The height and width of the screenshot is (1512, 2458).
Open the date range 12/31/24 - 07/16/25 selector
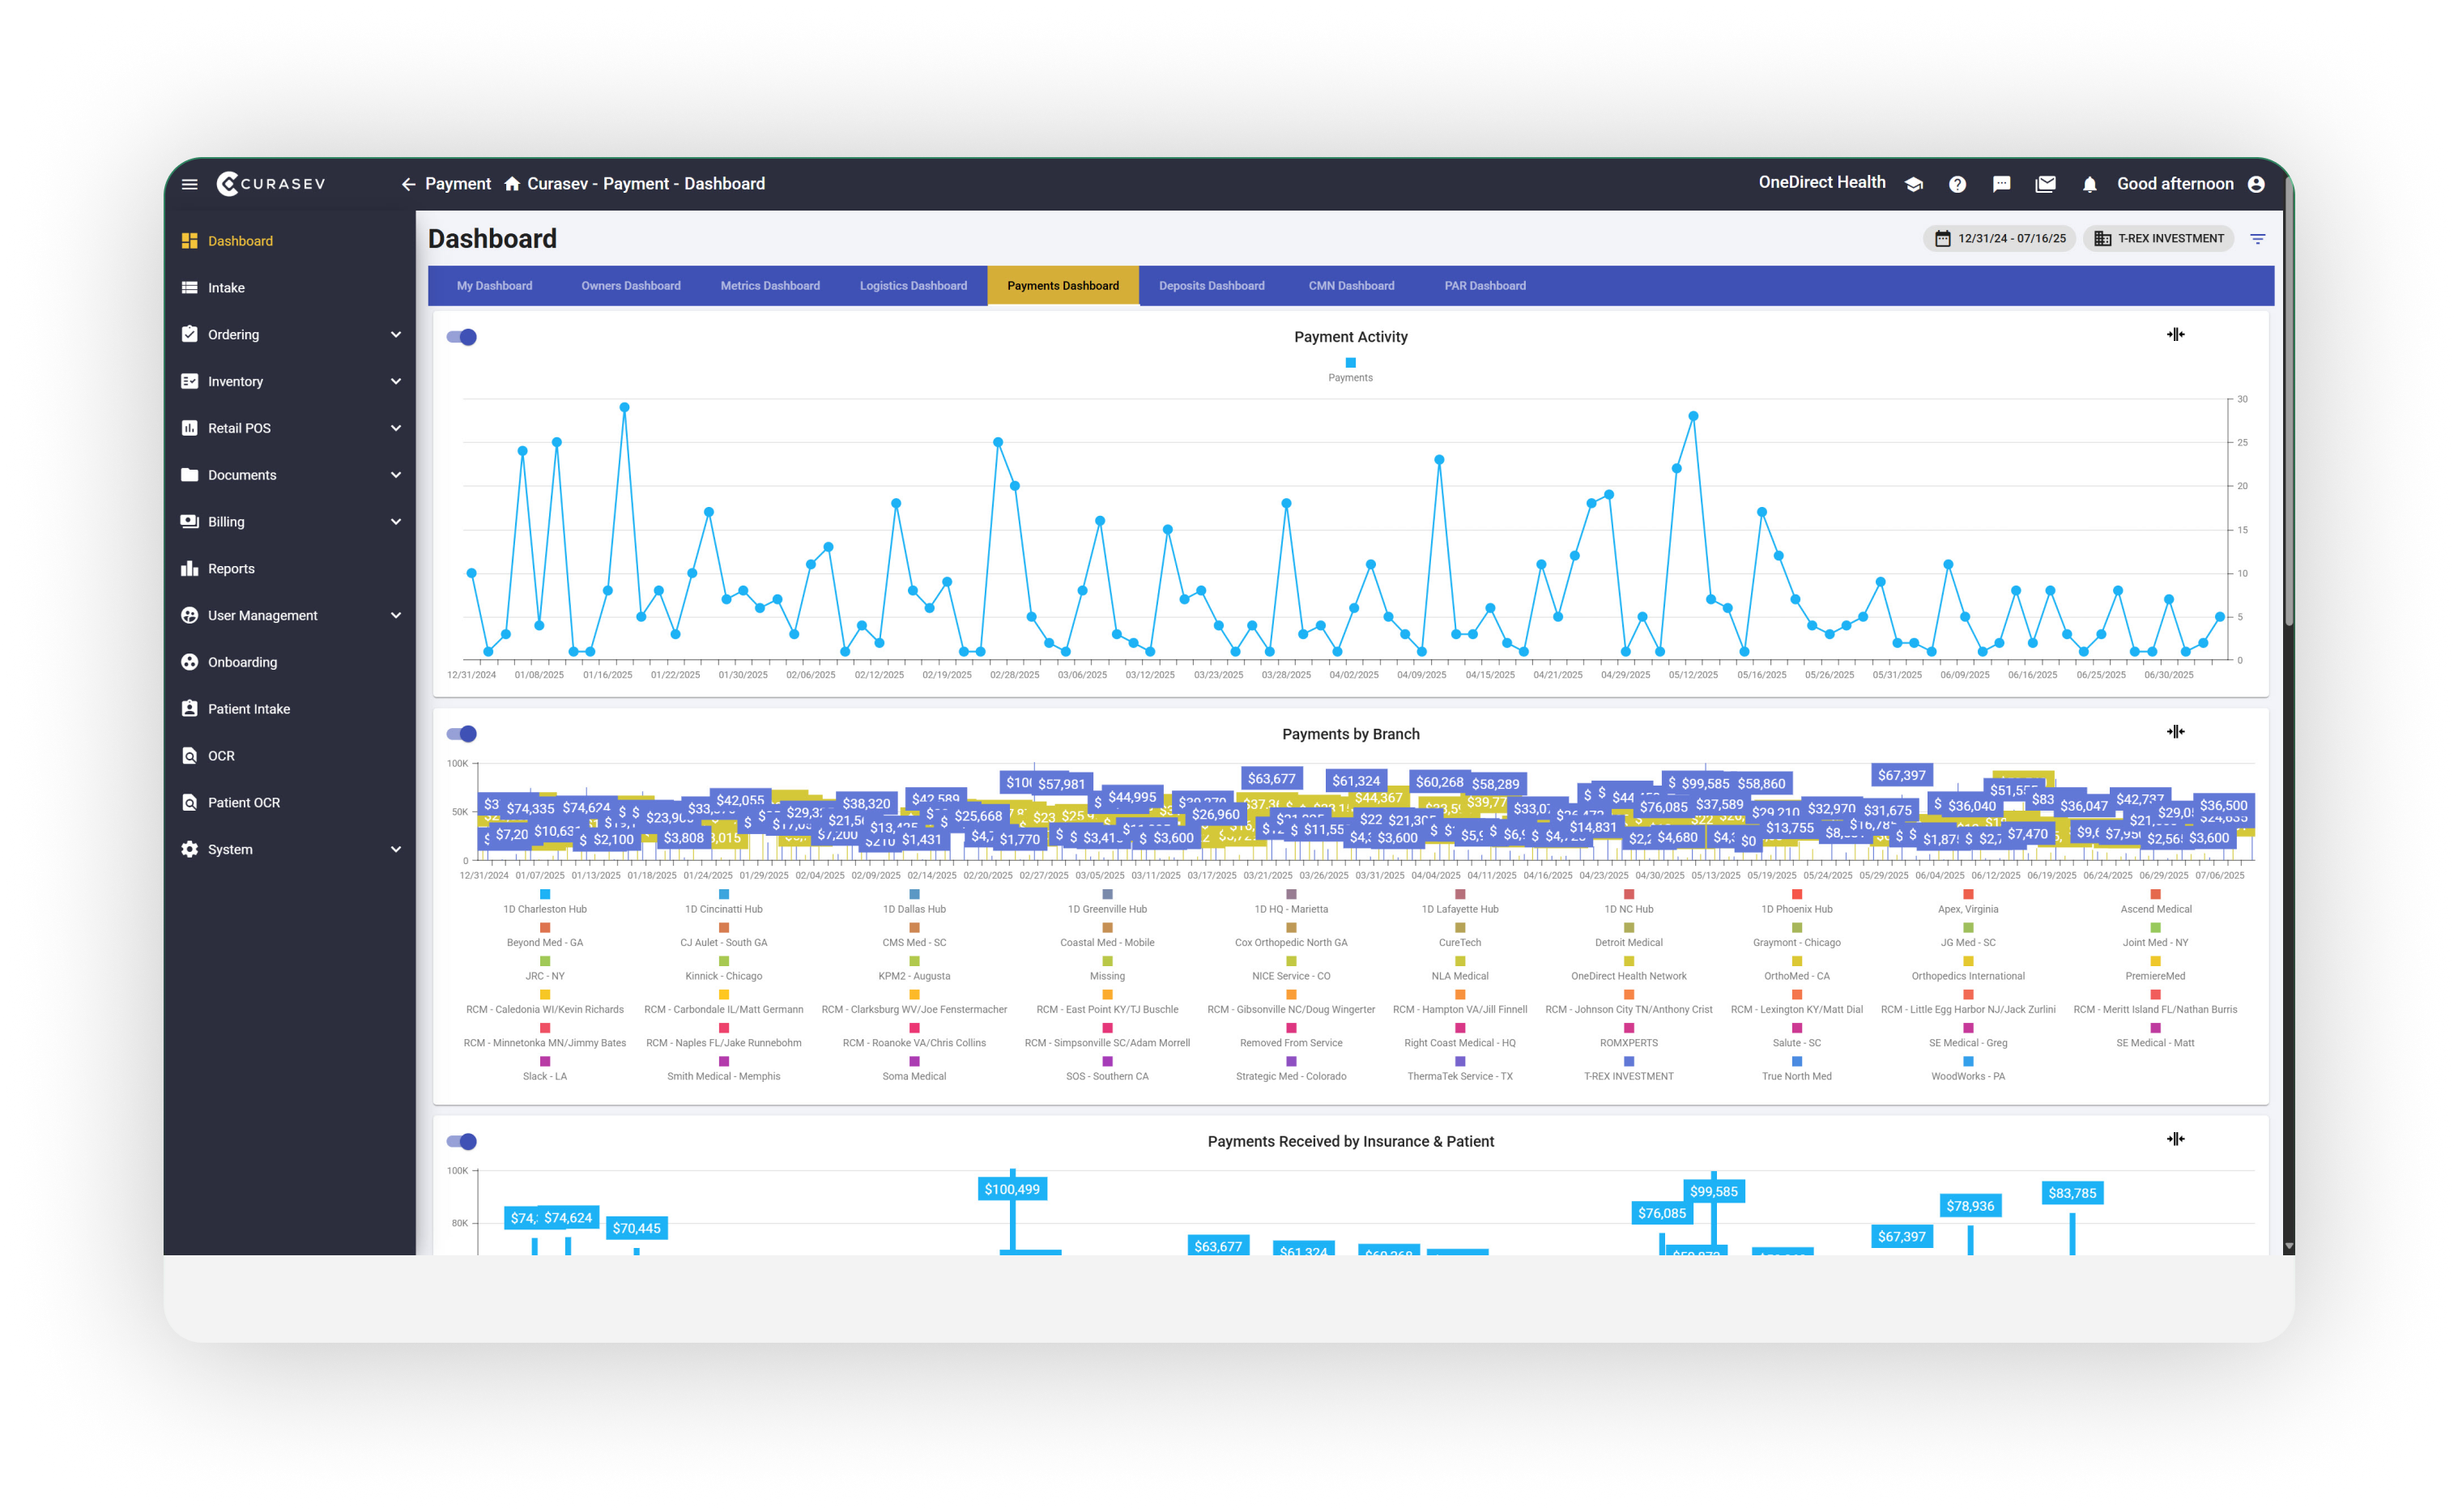coord(1999,239)
